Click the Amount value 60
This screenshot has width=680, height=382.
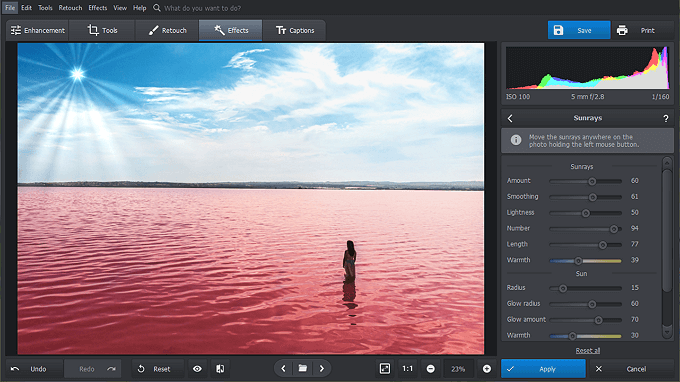point(634,181)
